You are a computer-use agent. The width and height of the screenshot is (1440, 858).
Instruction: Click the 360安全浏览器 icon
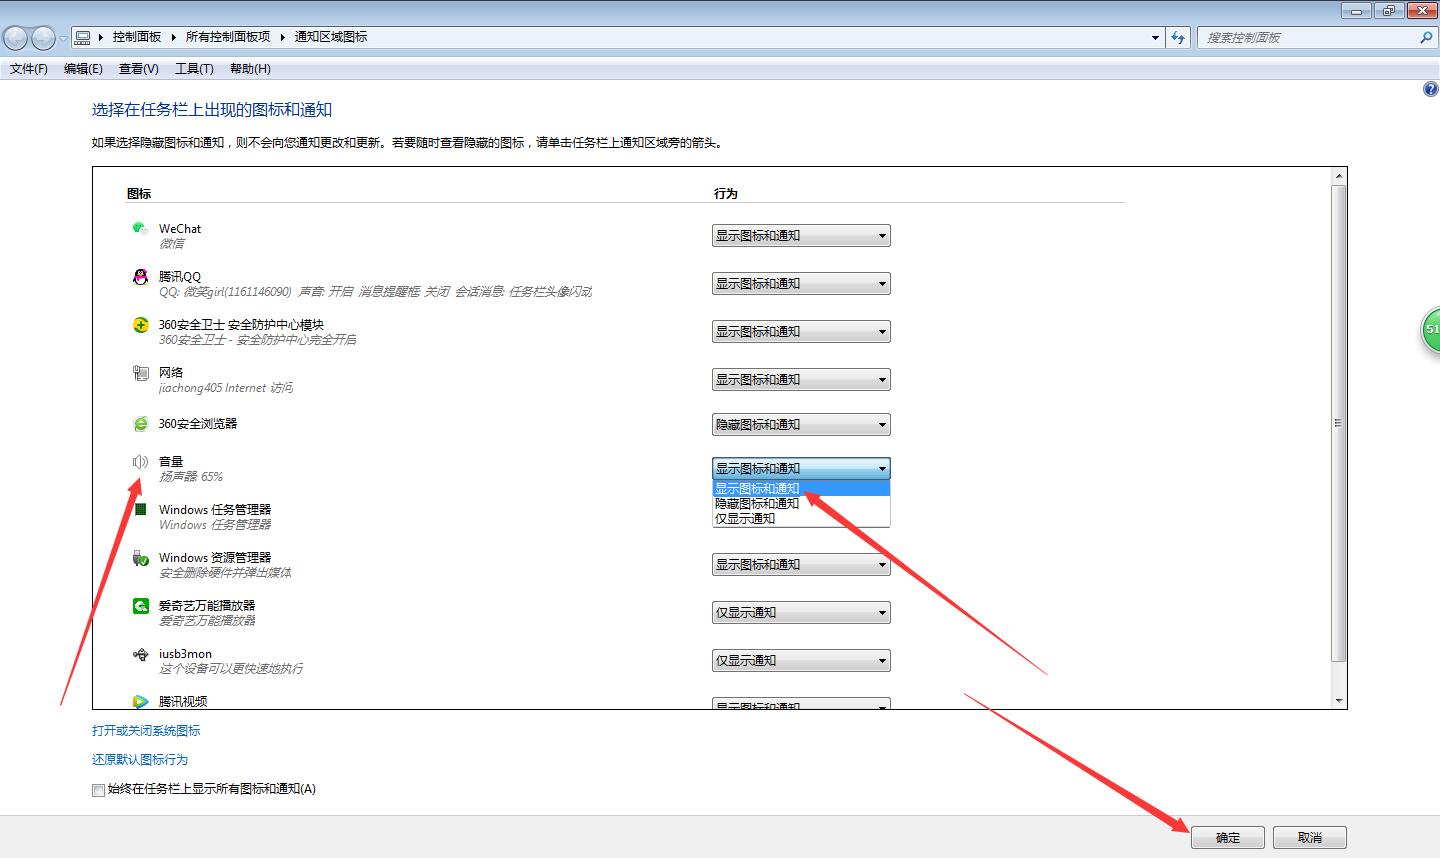[140, 424]
